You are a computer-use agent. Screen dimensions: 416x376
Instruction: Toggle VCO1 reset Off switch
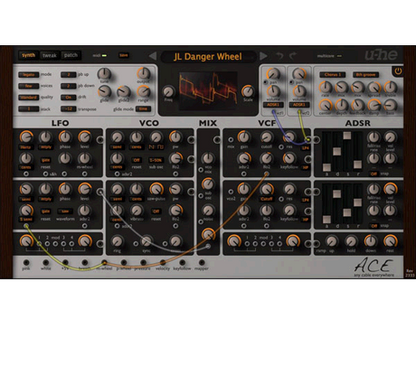coord(136,160)
